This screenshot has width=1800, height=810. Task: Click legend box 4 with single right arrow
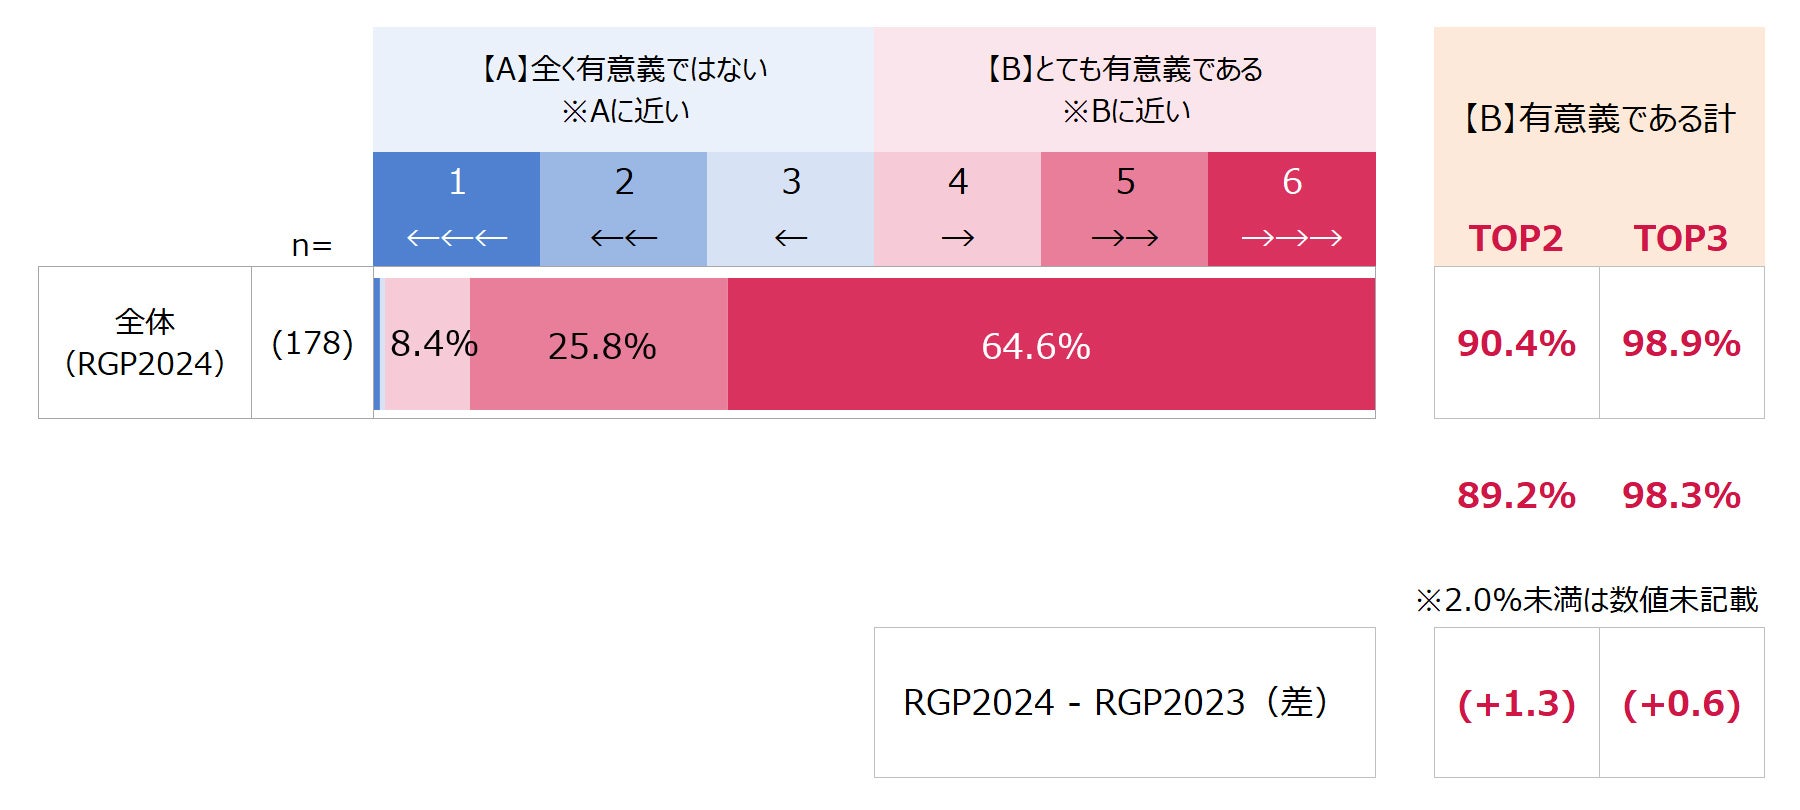pyautogui.click(x=957, y=209)
